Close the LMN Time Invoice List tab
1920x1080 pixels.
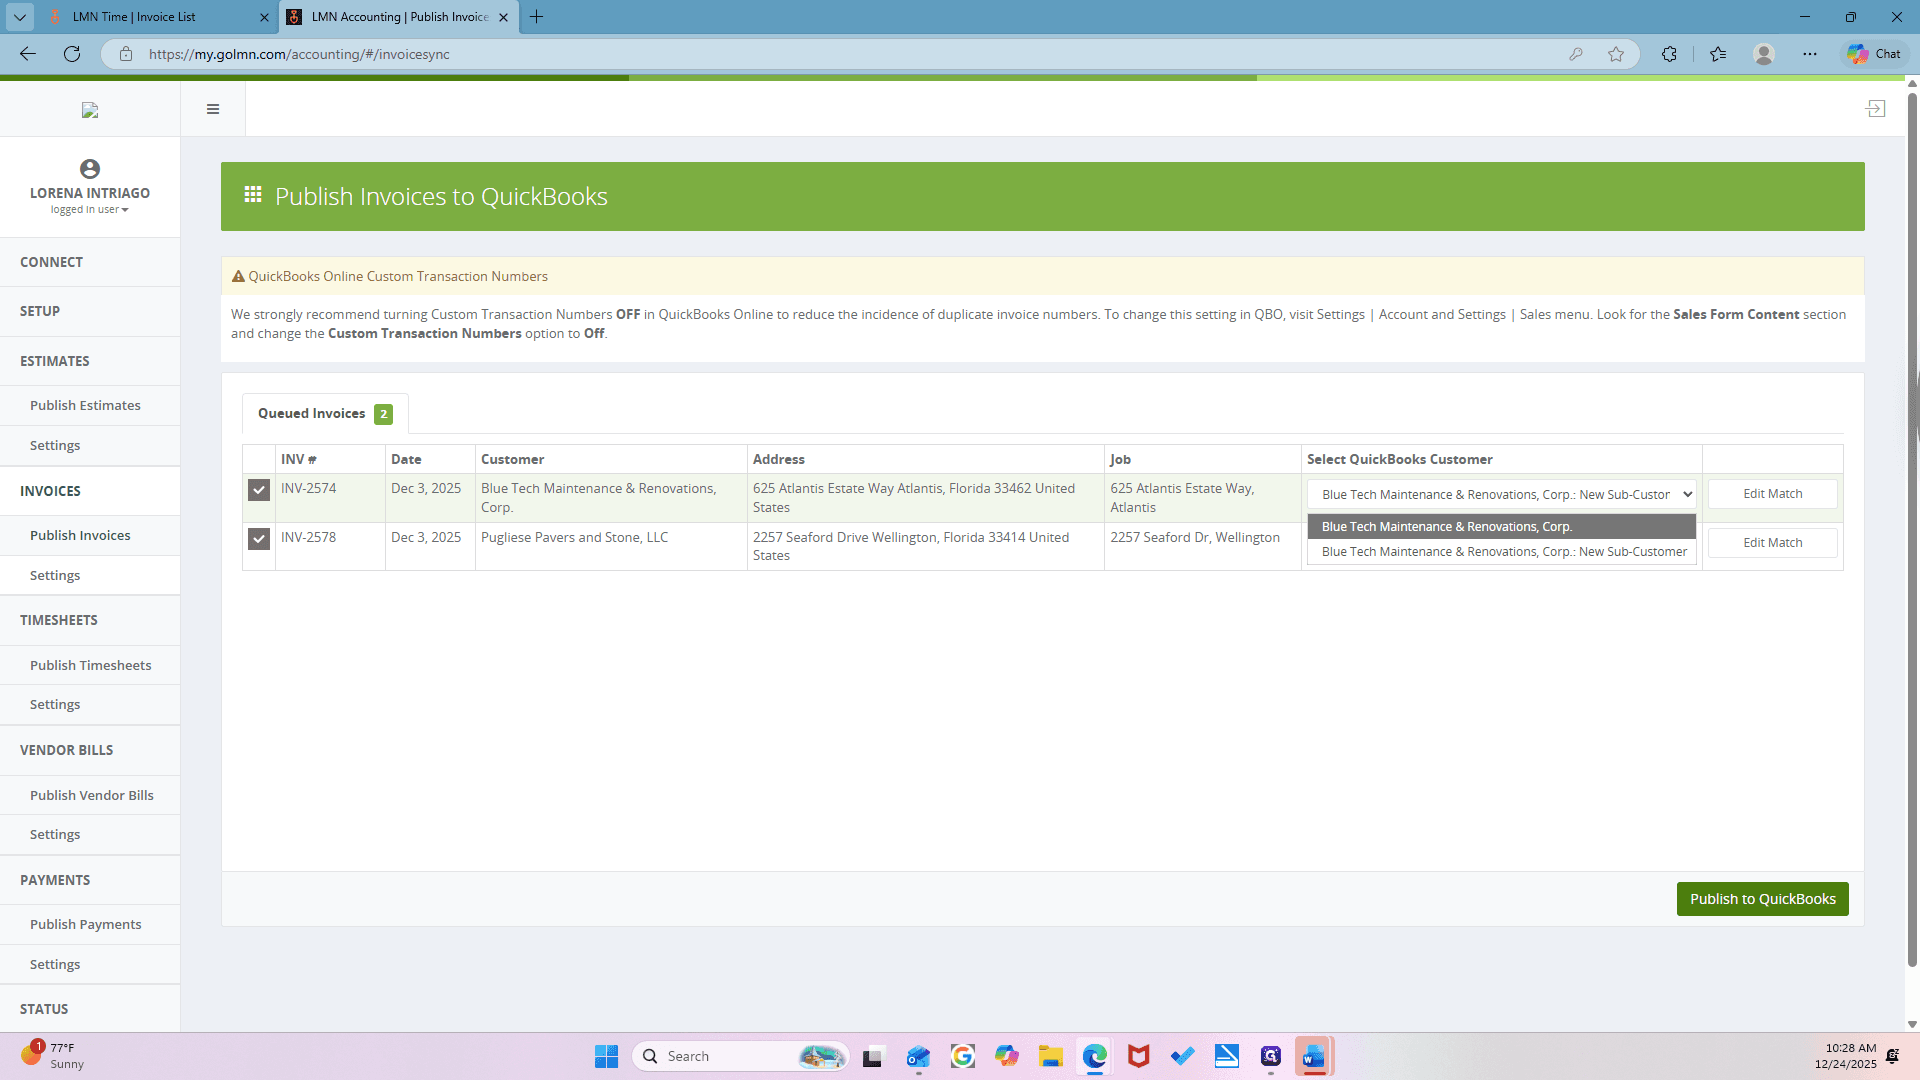pos(264,17)
